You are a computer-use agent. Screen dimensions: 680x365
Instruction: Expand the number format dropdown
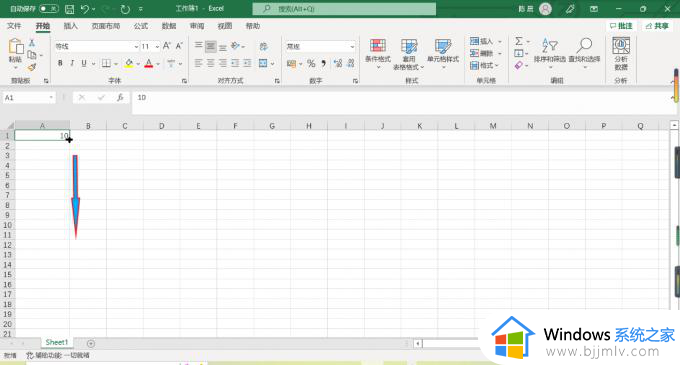coord(352,46)
